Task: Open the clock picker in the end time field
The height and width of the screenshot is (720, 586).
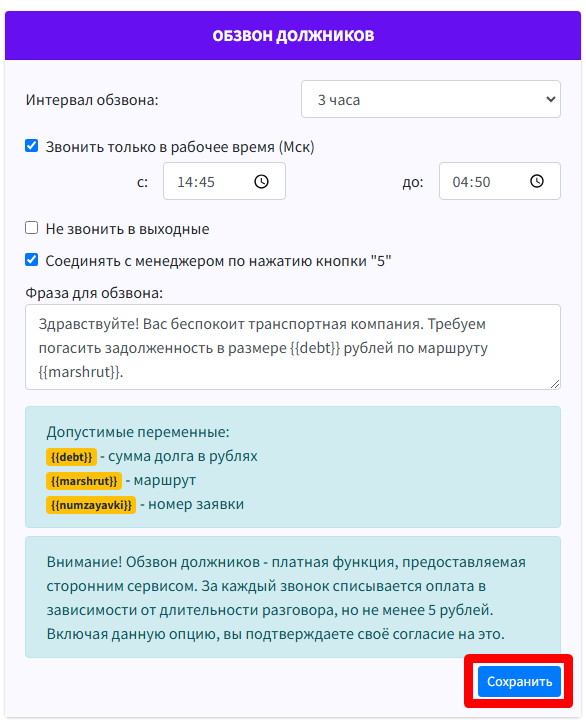Action: 536,181
